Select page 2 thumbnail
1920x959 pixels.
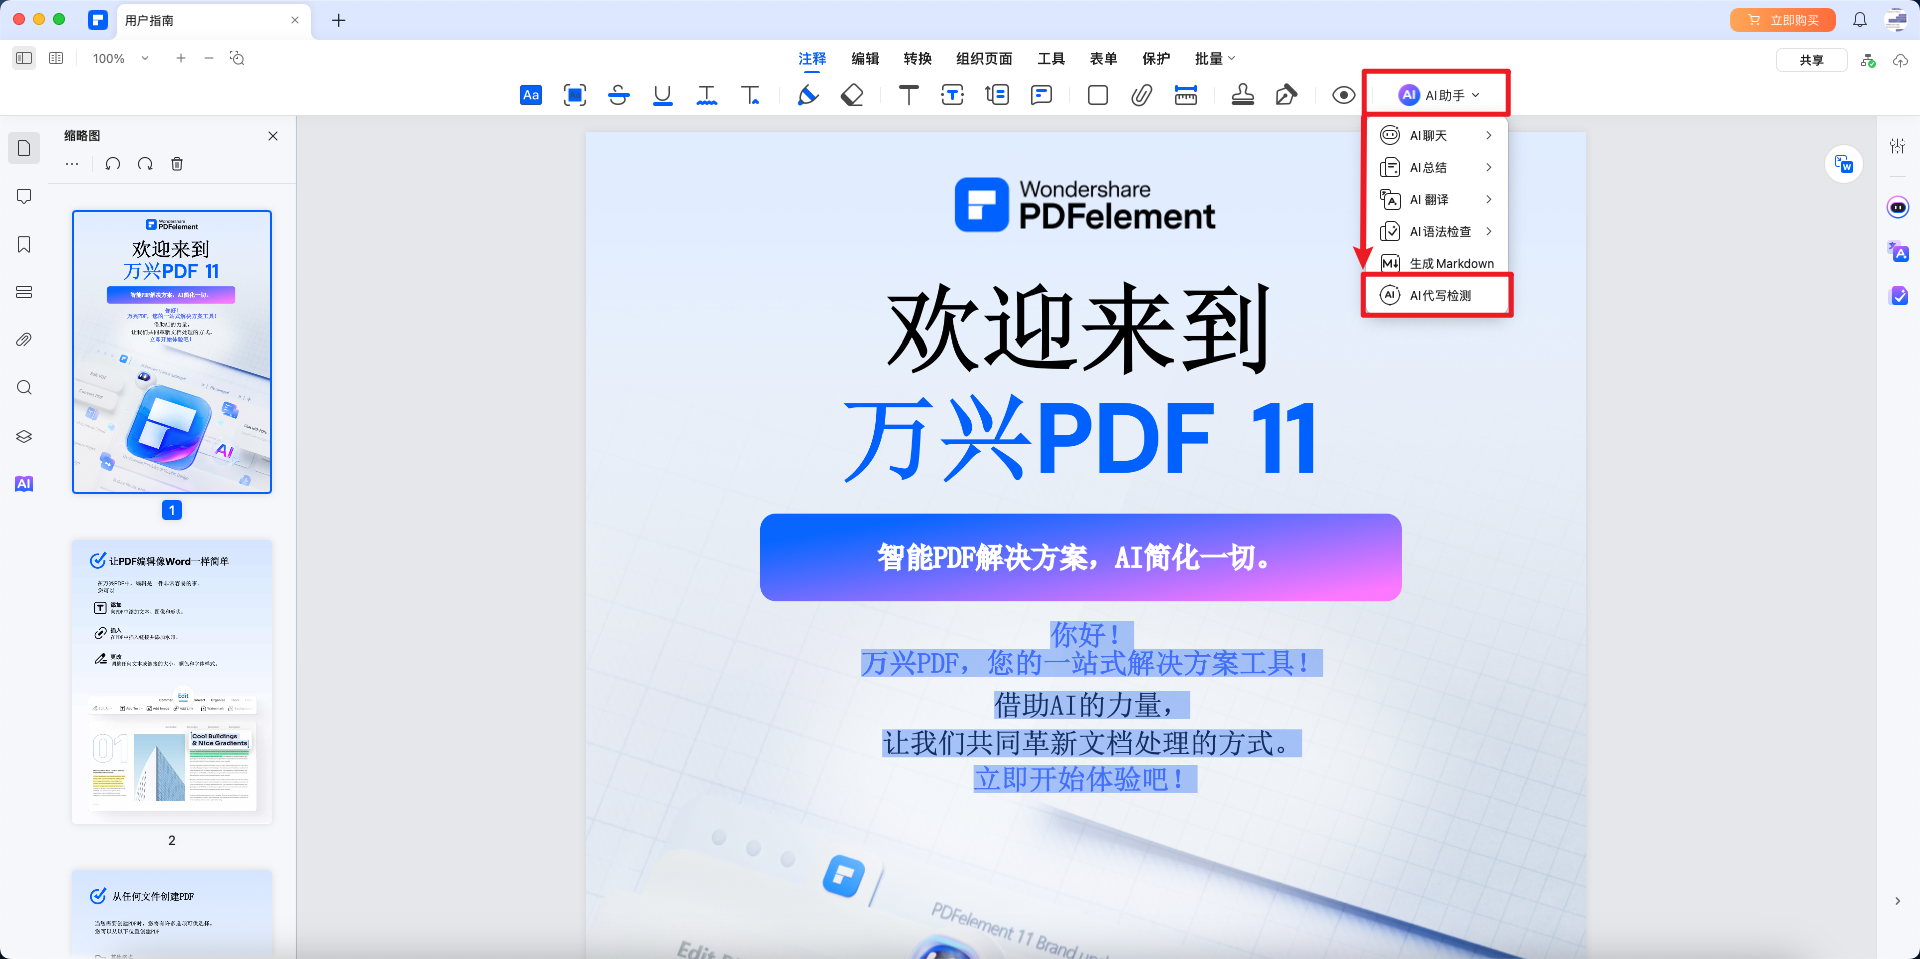click(171, 681)
